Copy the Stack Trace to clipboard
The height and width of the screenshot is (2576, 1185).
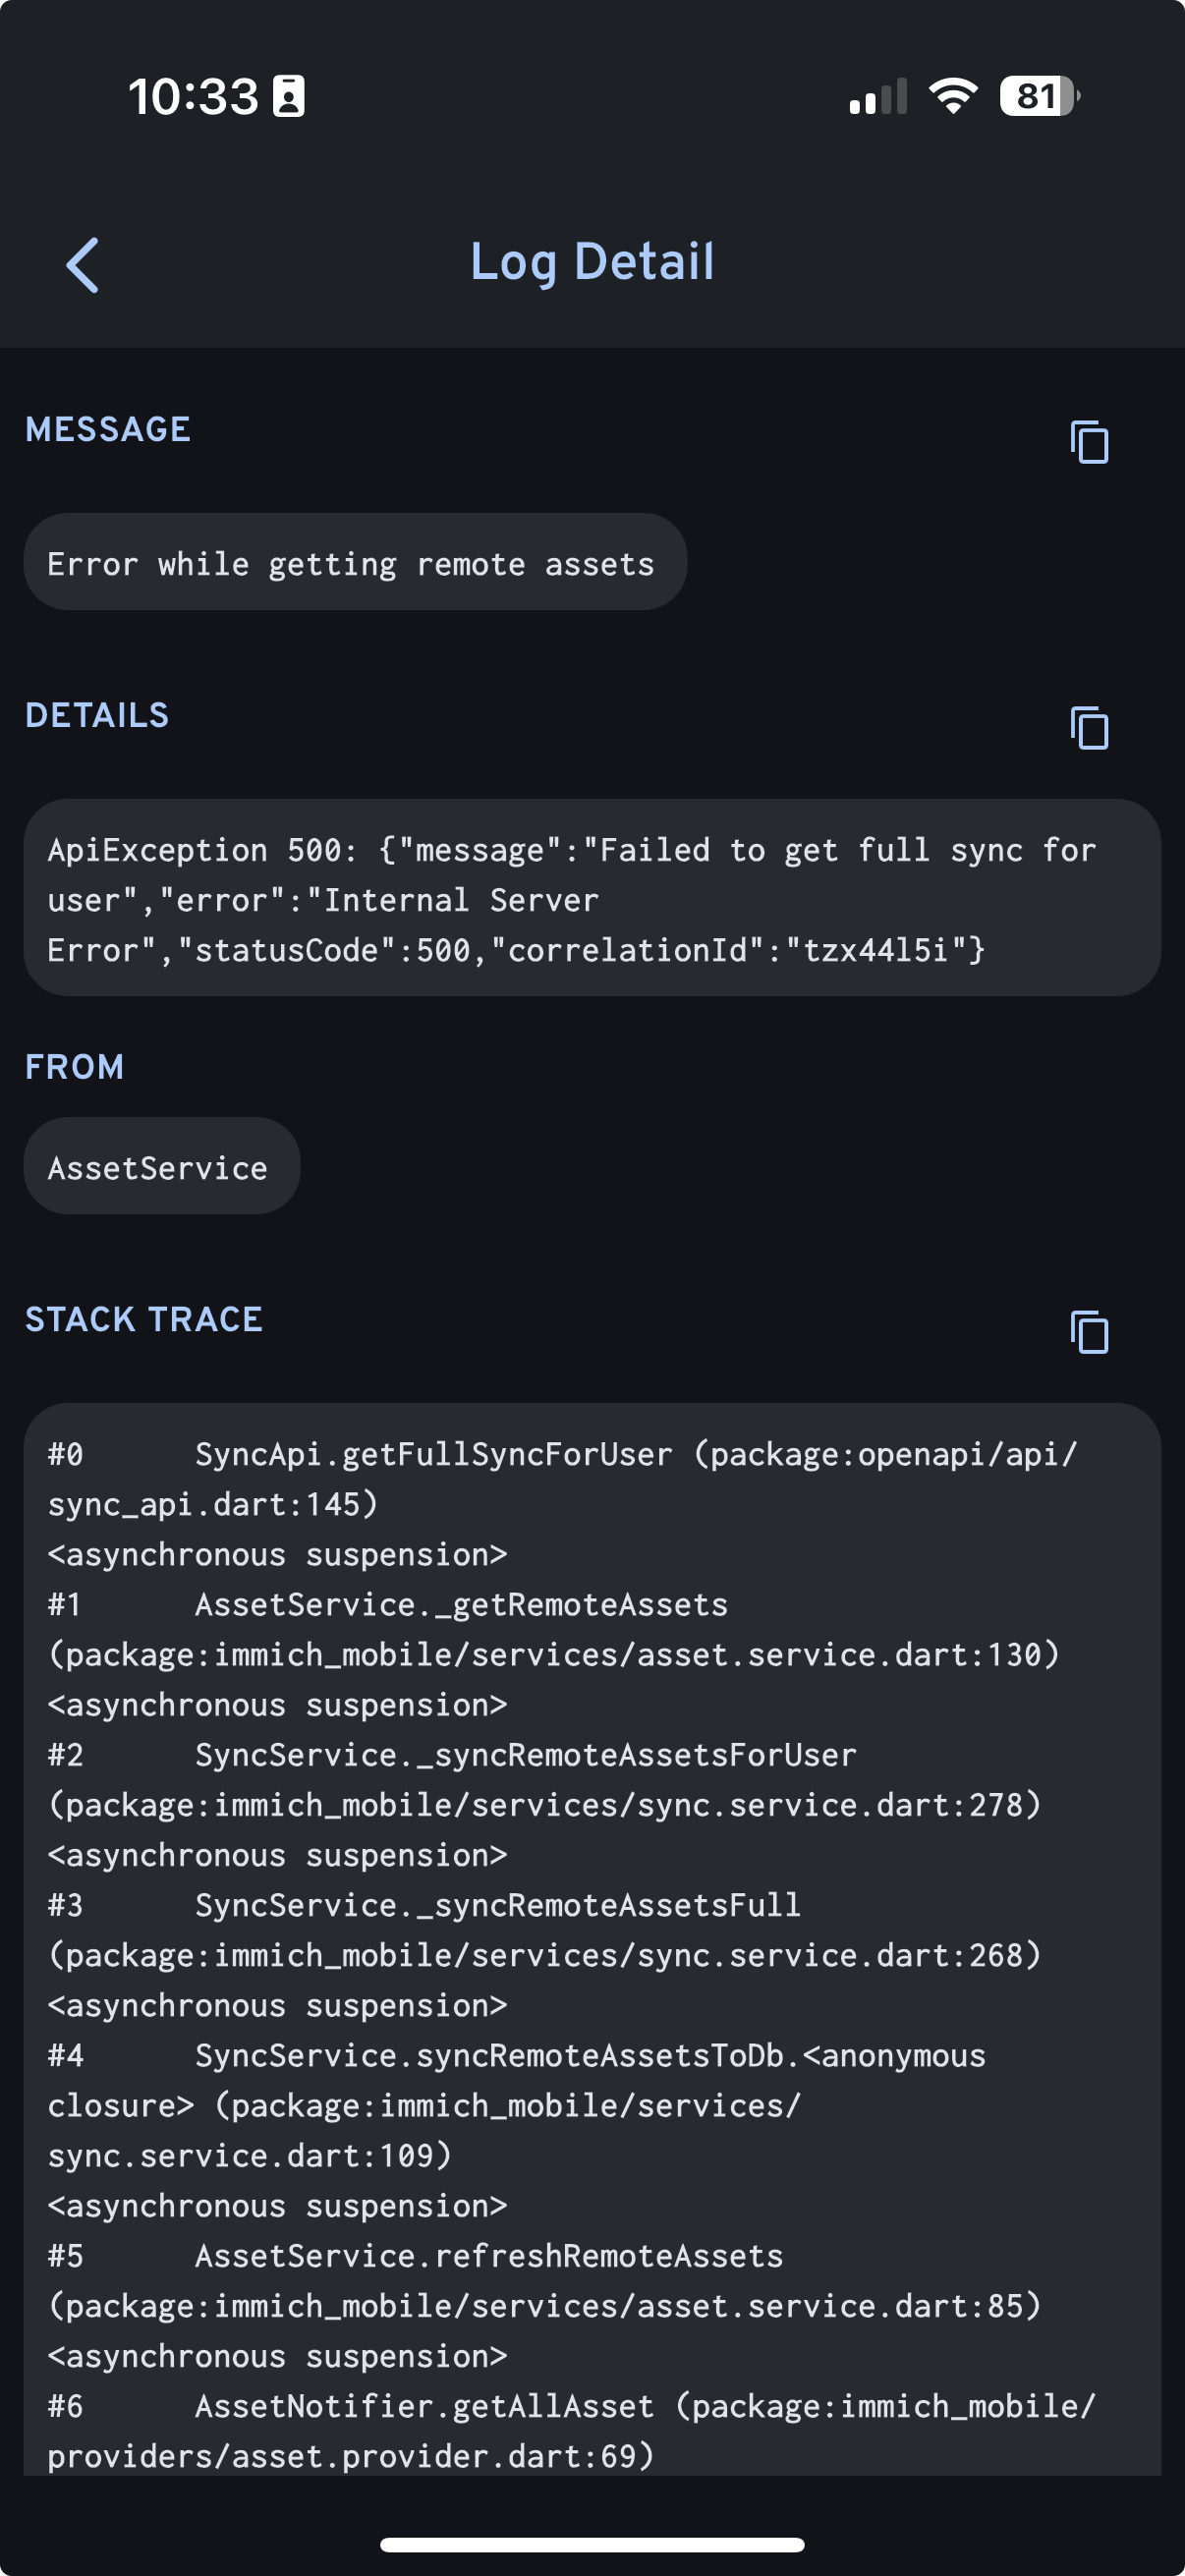[x=1089, y=1331]
